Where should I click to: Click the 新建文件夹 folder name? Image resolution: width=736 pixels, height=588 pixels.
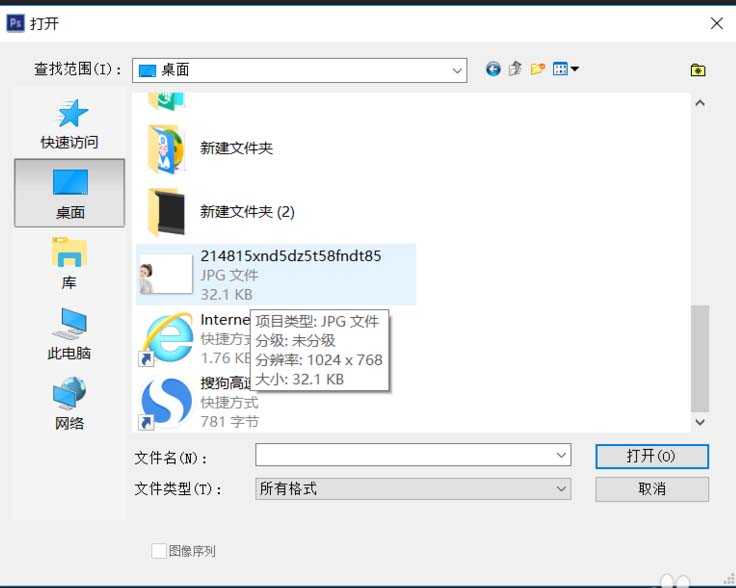(x=236, y=148)
